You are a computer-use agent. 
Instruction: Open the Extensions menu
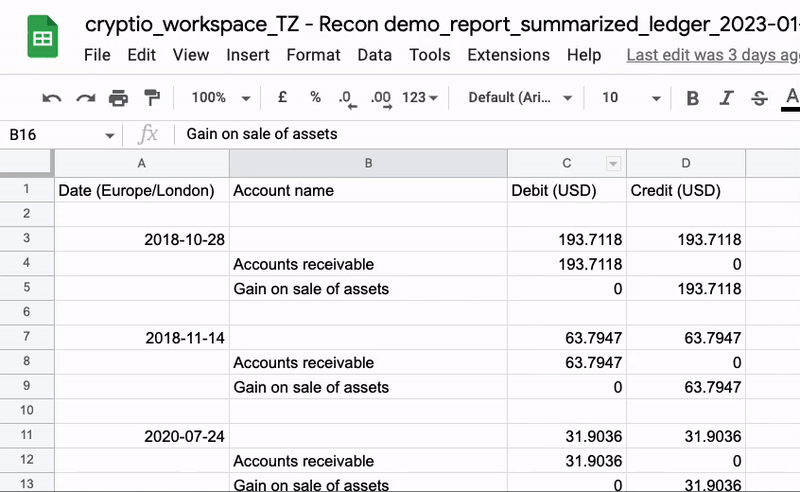pyautogui.click(x=509, y=55)
